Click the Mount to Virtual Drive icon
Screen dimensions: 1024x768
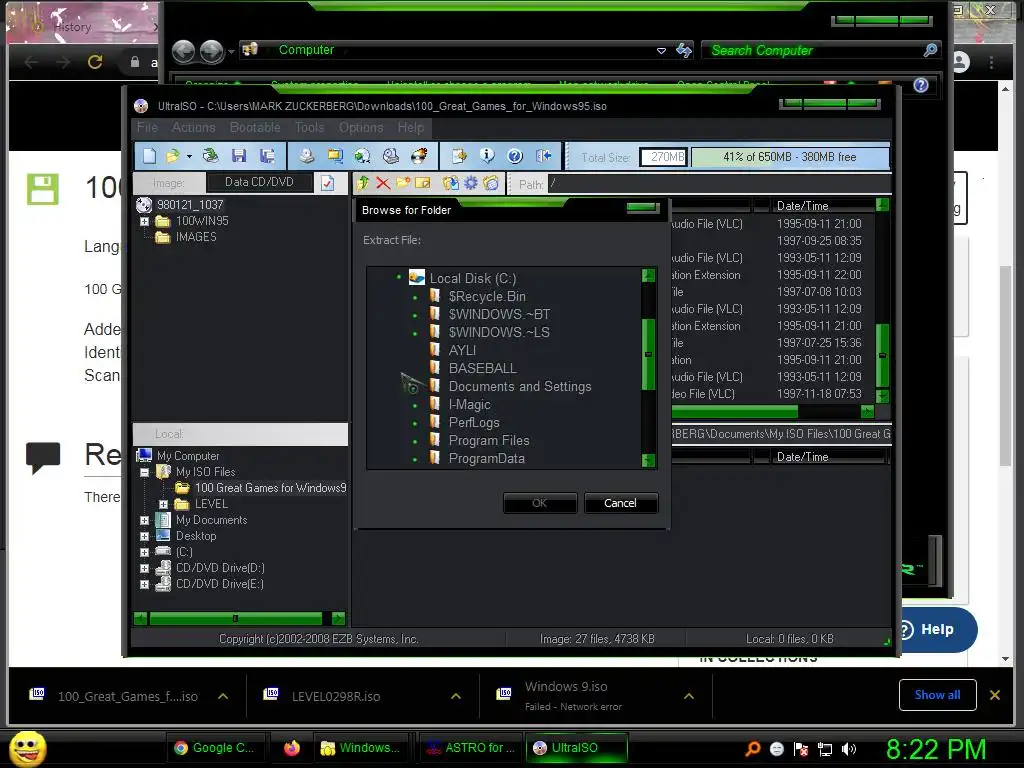coord(391,156)
